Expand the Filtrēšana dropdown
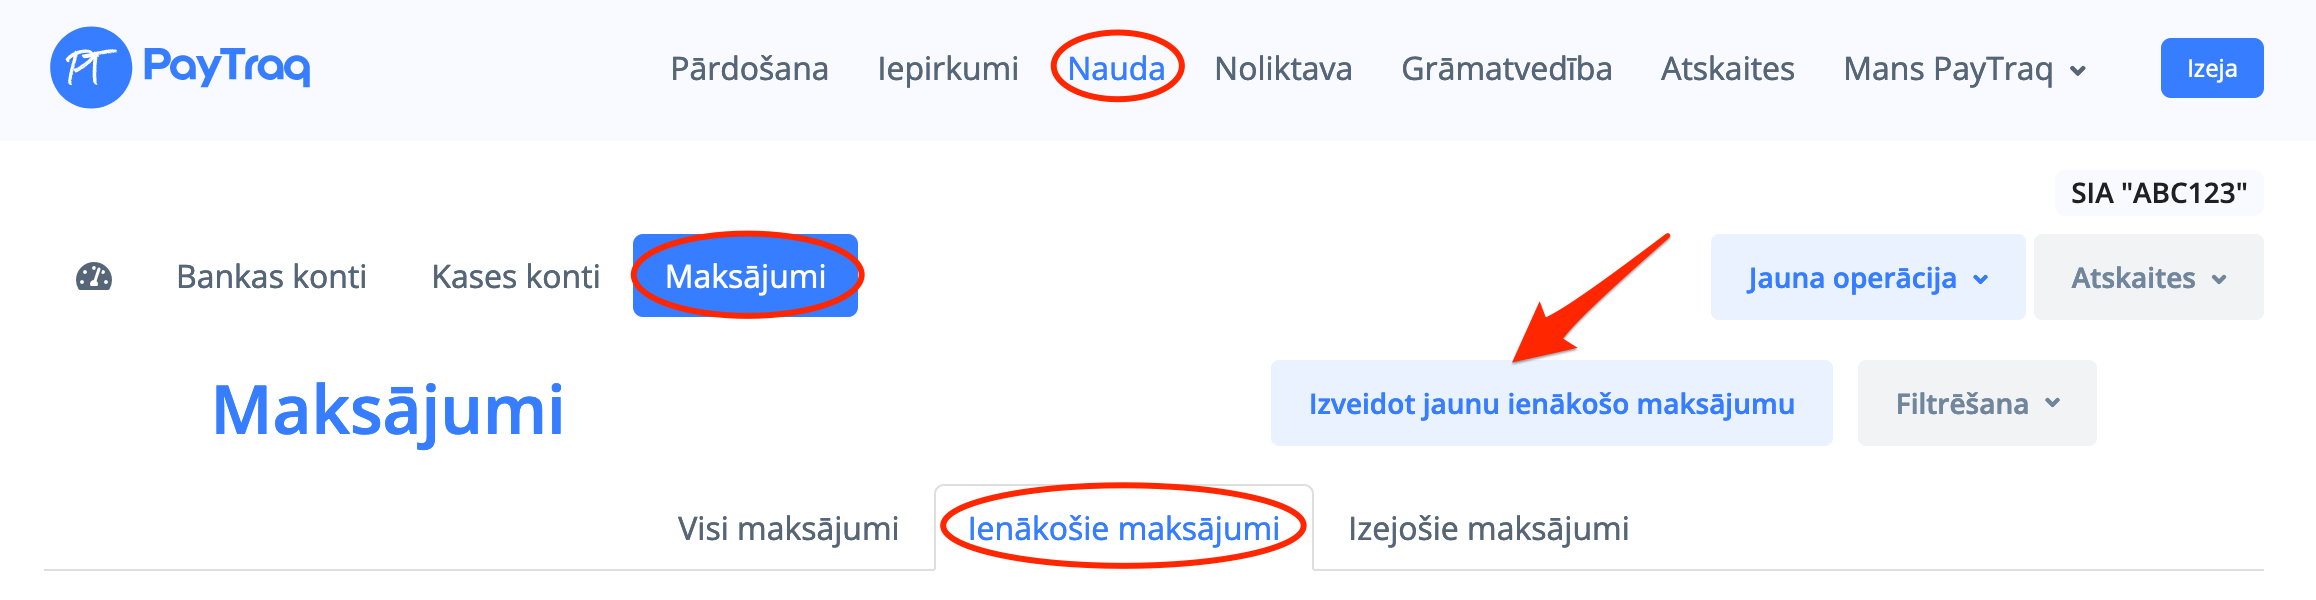This screenshot has width=2316, height=600. pos(1976,404)
